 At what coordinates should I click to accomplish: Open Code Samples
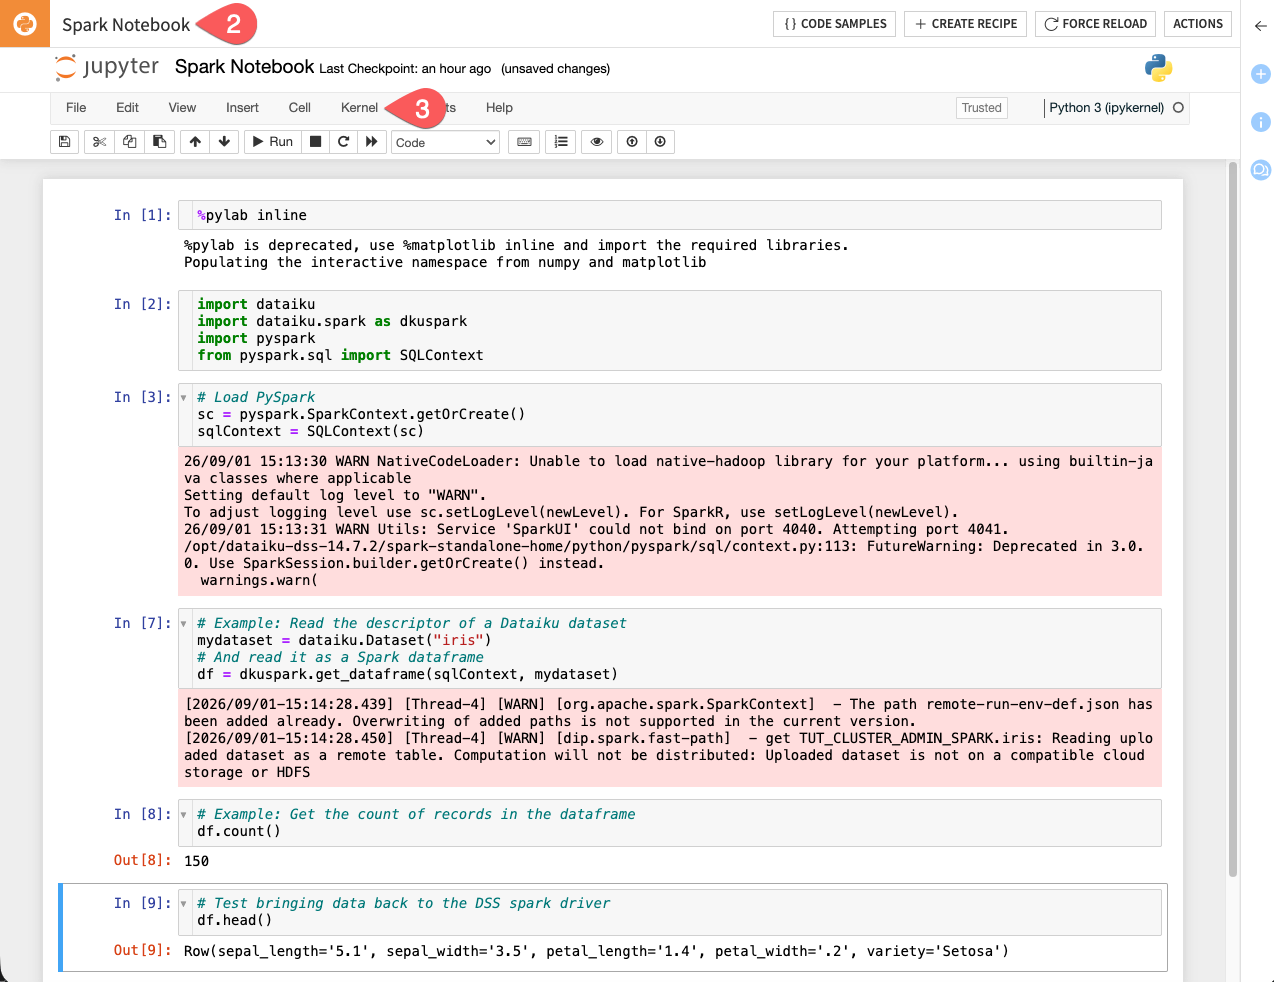(835, 24)
